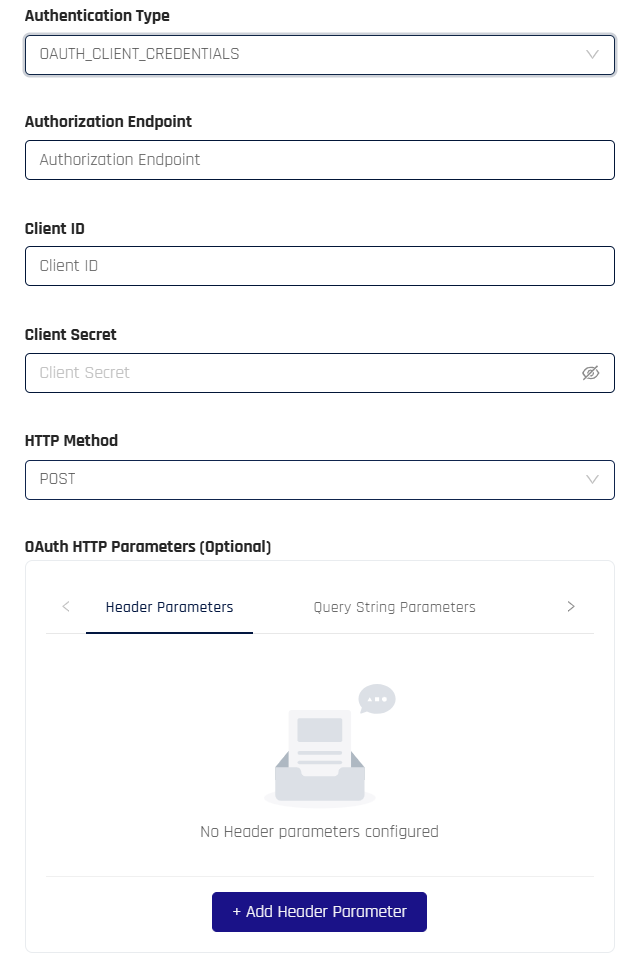Click into the Client ID field

pos(319,266)
